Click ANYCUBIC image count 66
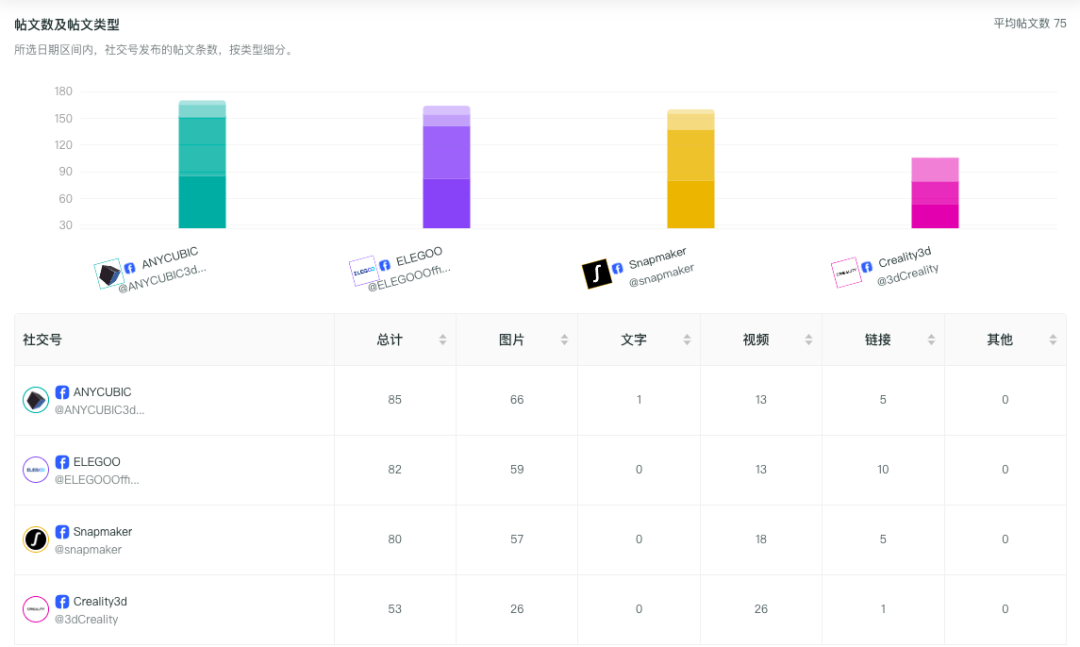Viewport: 1080px width, 647px height. 517,400
